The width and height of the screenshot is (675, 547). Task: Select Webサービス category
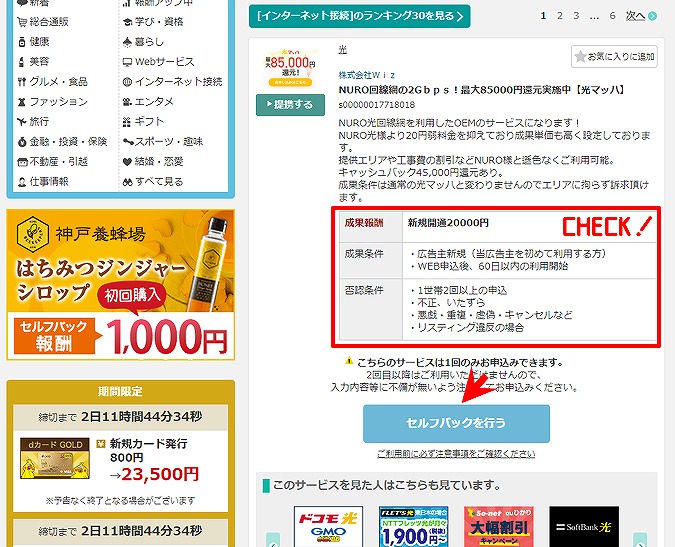[x=164, y=62]
